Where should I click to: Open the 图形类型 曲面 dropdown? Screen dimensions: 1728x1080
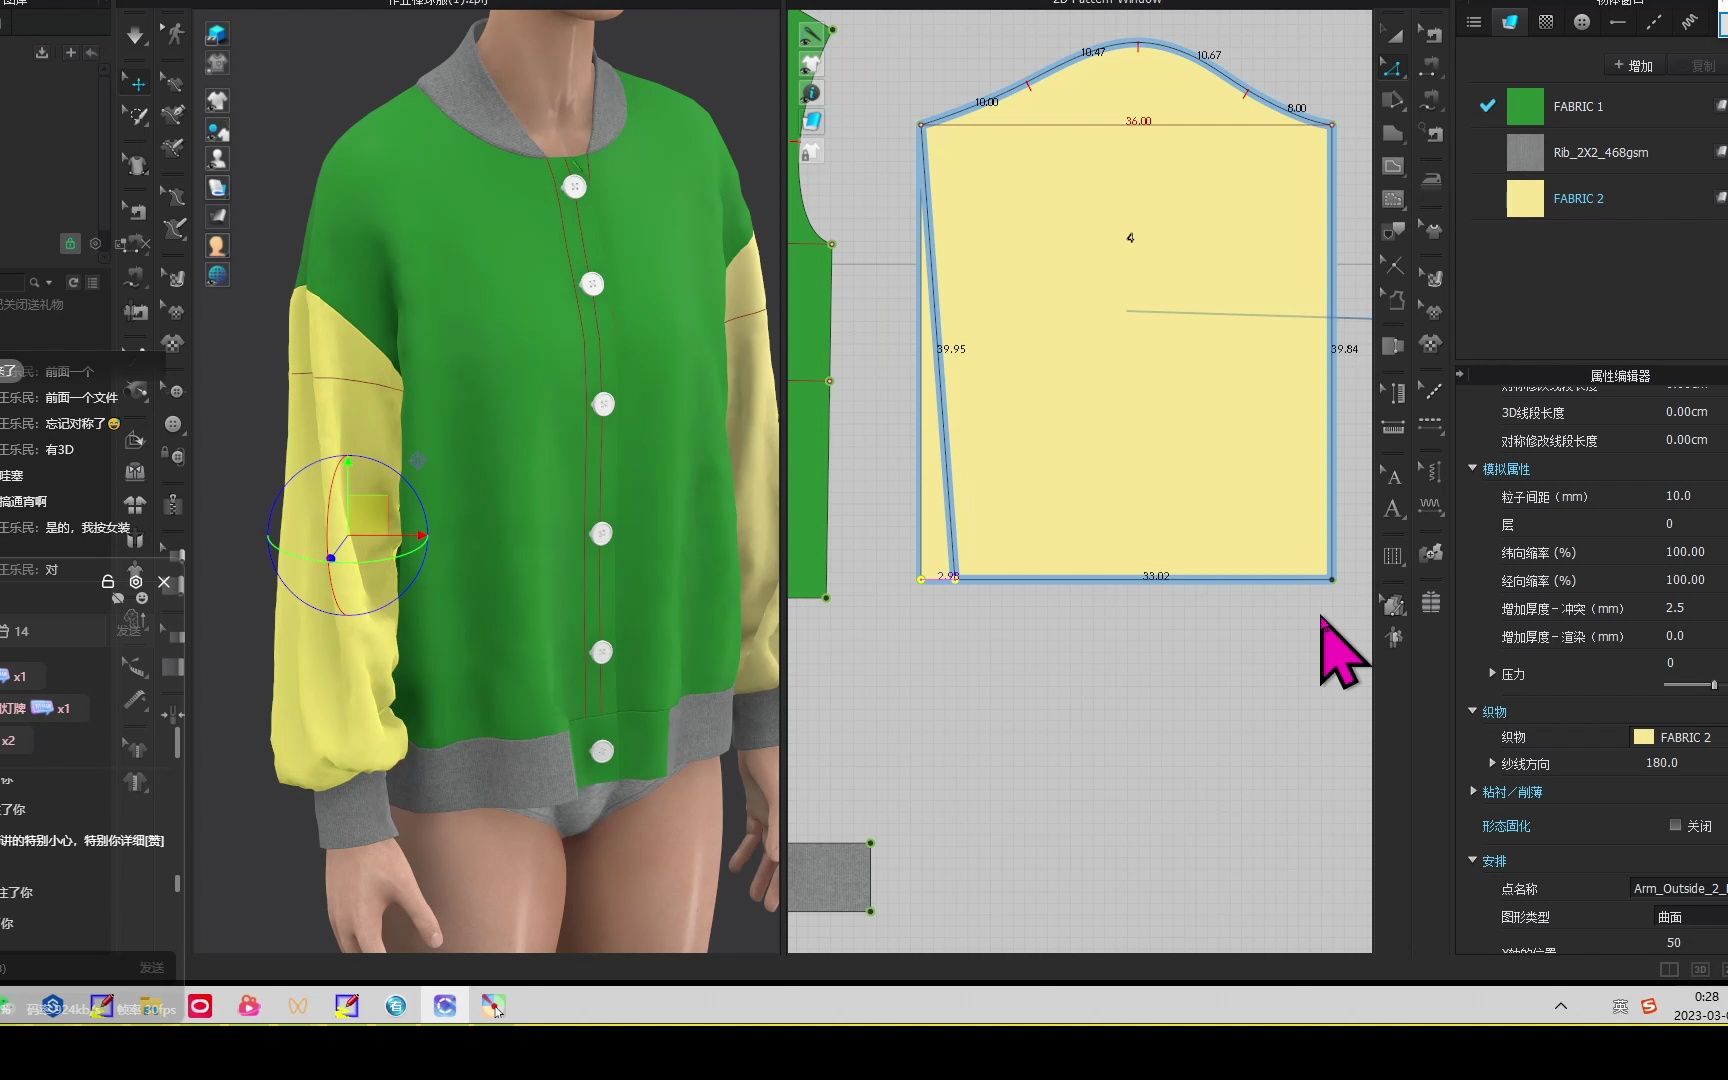pyautogui.click(x=1690, y=916)
